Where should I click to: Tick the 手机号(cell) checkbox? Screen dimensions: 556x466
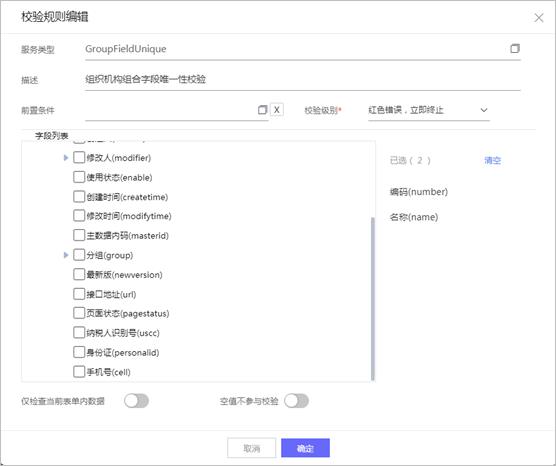(79, 372)
